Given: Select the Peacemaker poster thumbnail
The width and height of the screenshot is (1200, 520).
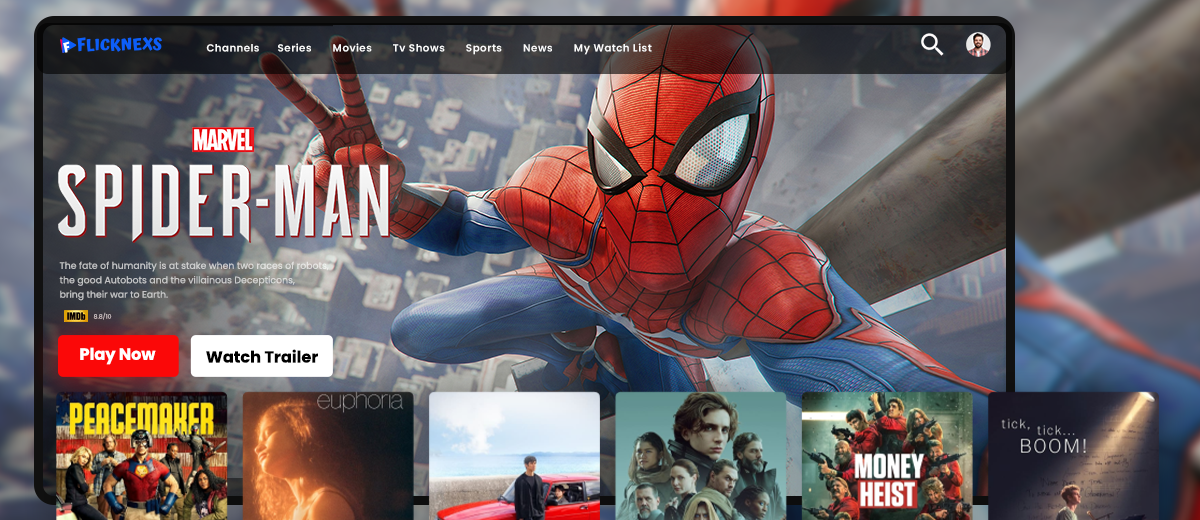Looking at the screenshot, I should point(141,455).
